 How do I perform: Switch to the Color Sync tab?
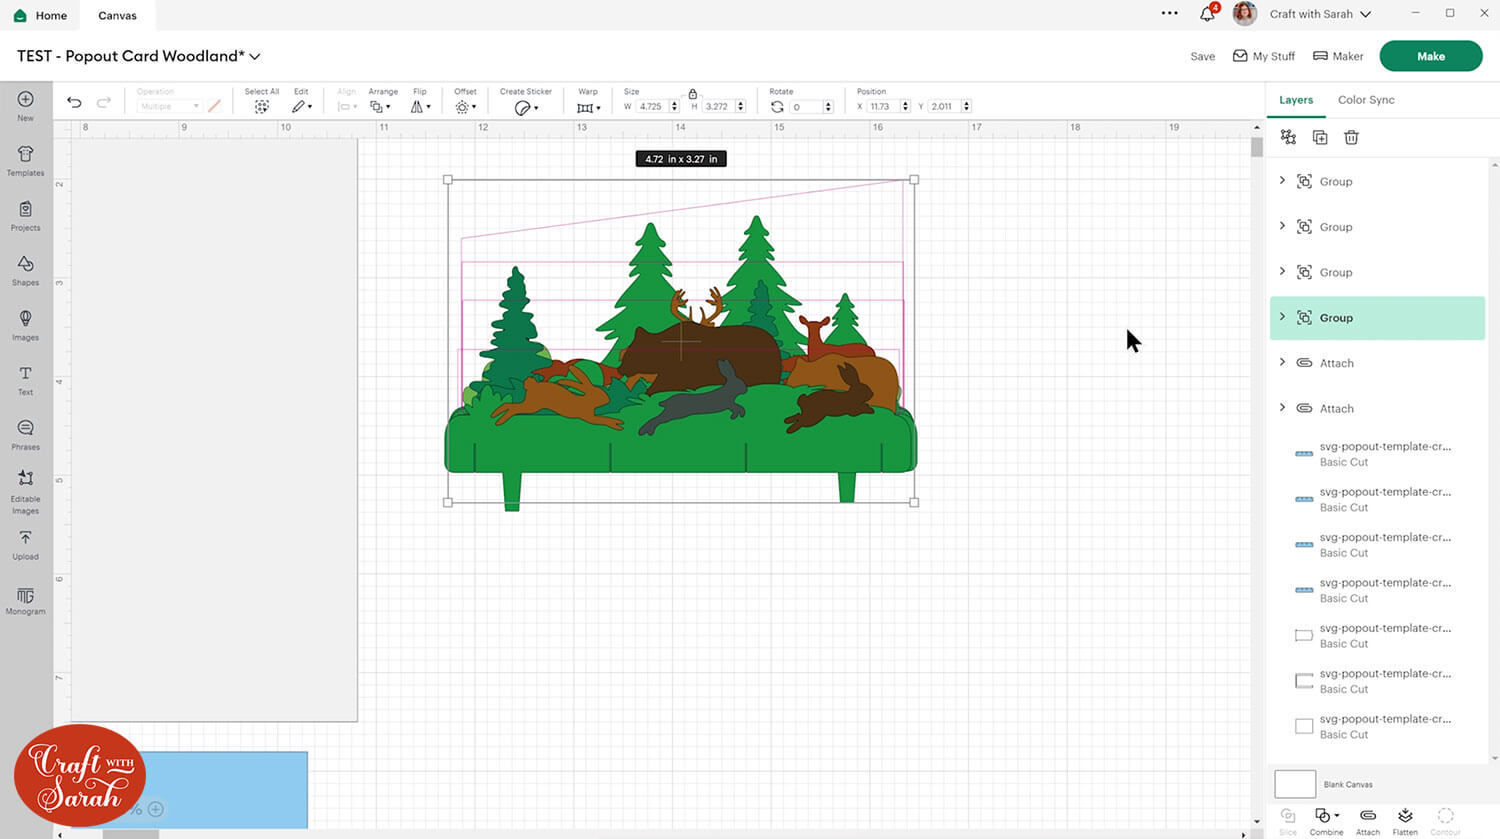(x=1366, y=100)
